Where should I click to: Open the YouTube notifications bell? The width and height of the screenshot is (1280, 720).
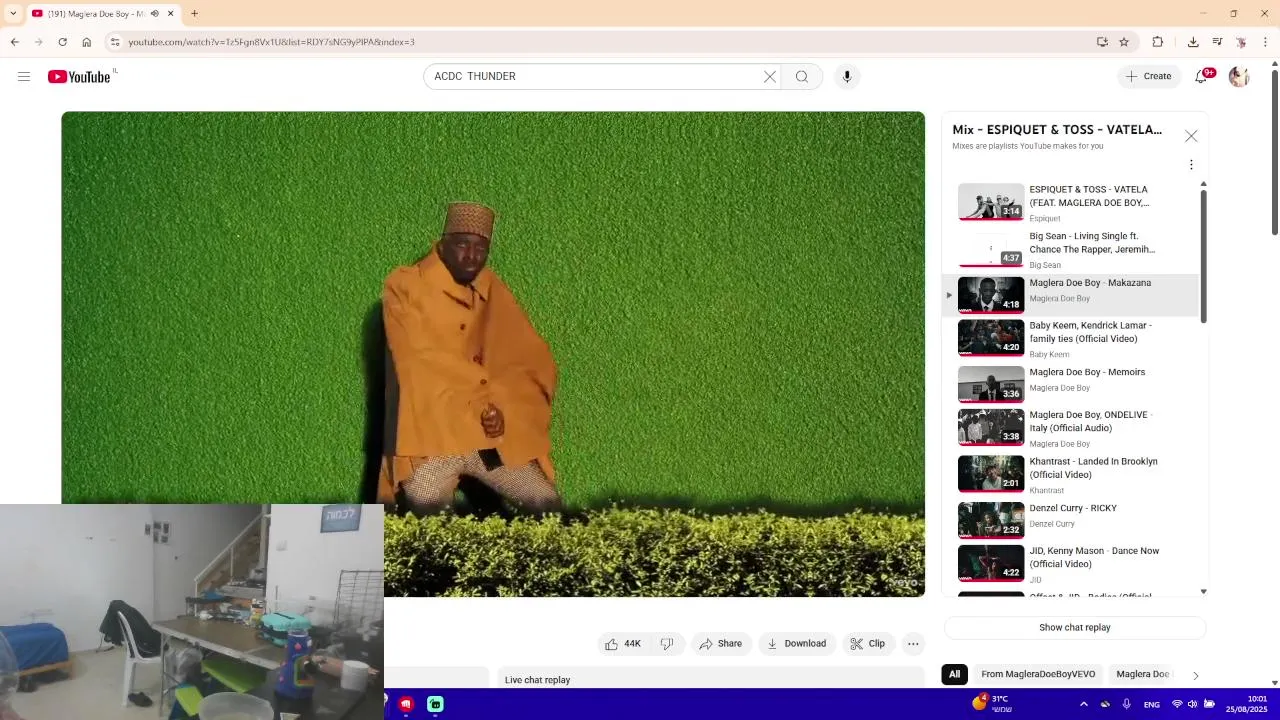[x=1201, y=76]
